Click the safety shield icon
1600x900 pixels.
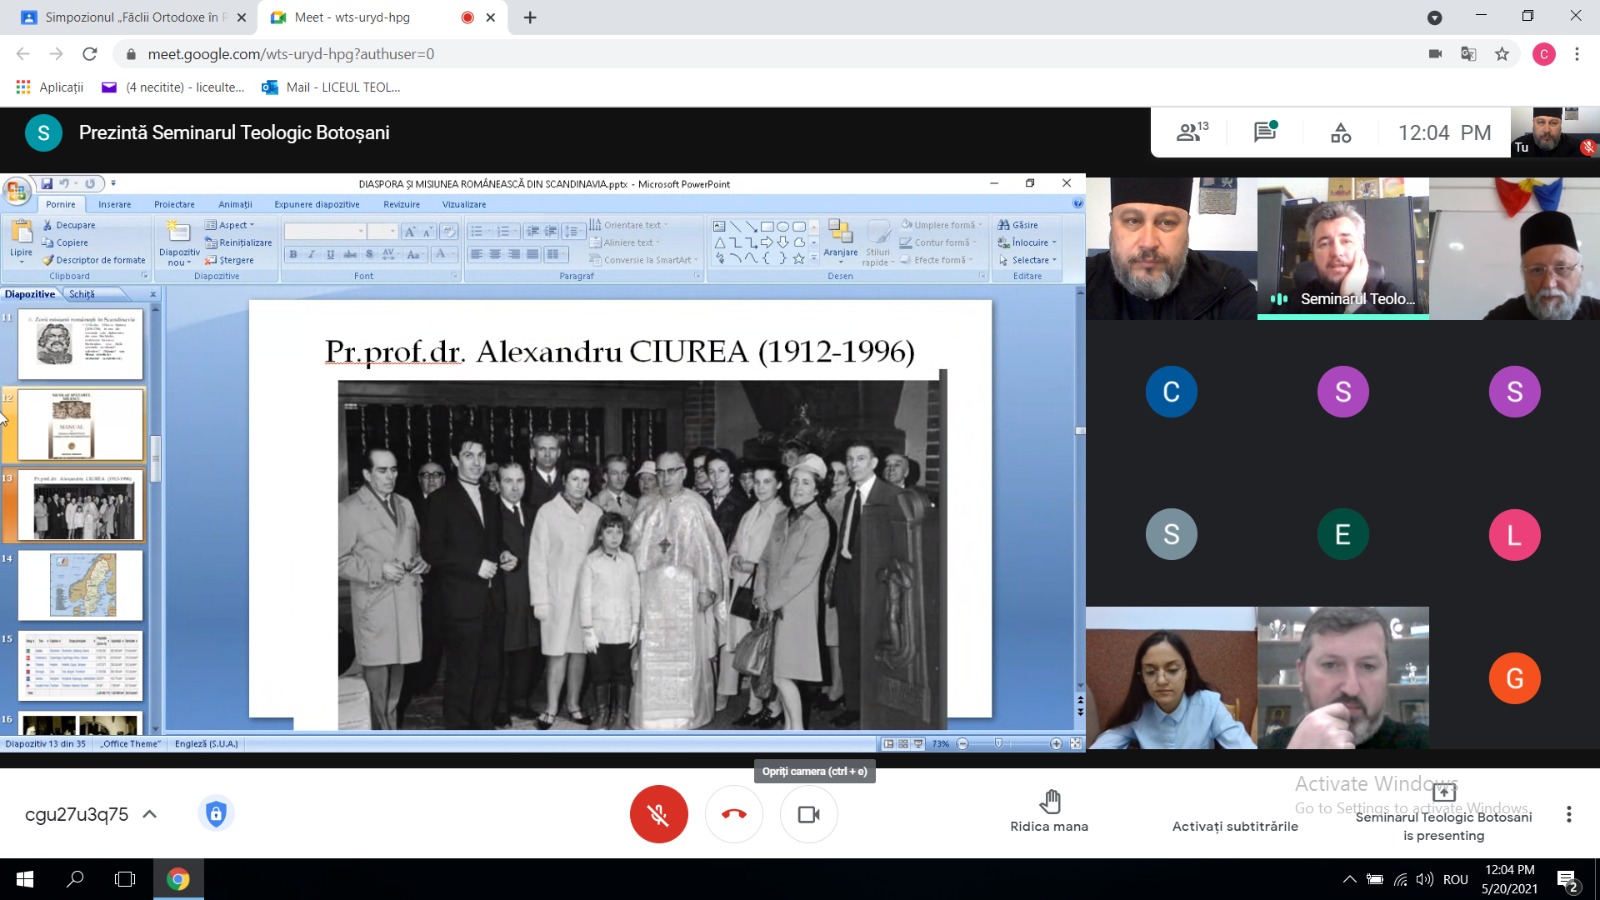coord(216,814)
